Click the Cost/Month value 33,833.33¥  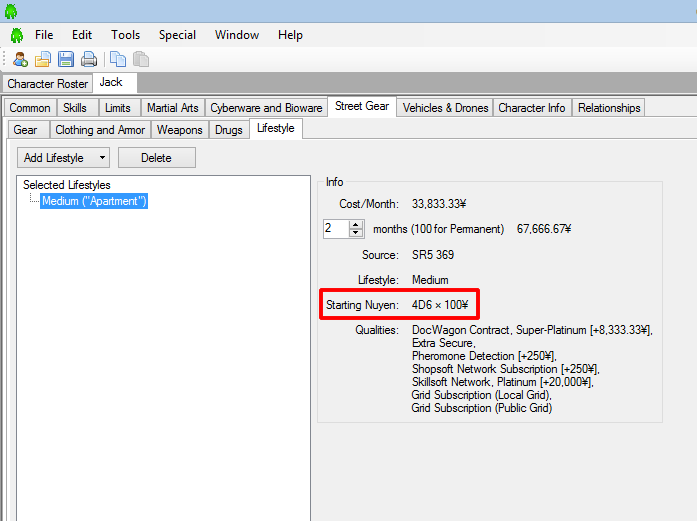click(x=439, y=204)
